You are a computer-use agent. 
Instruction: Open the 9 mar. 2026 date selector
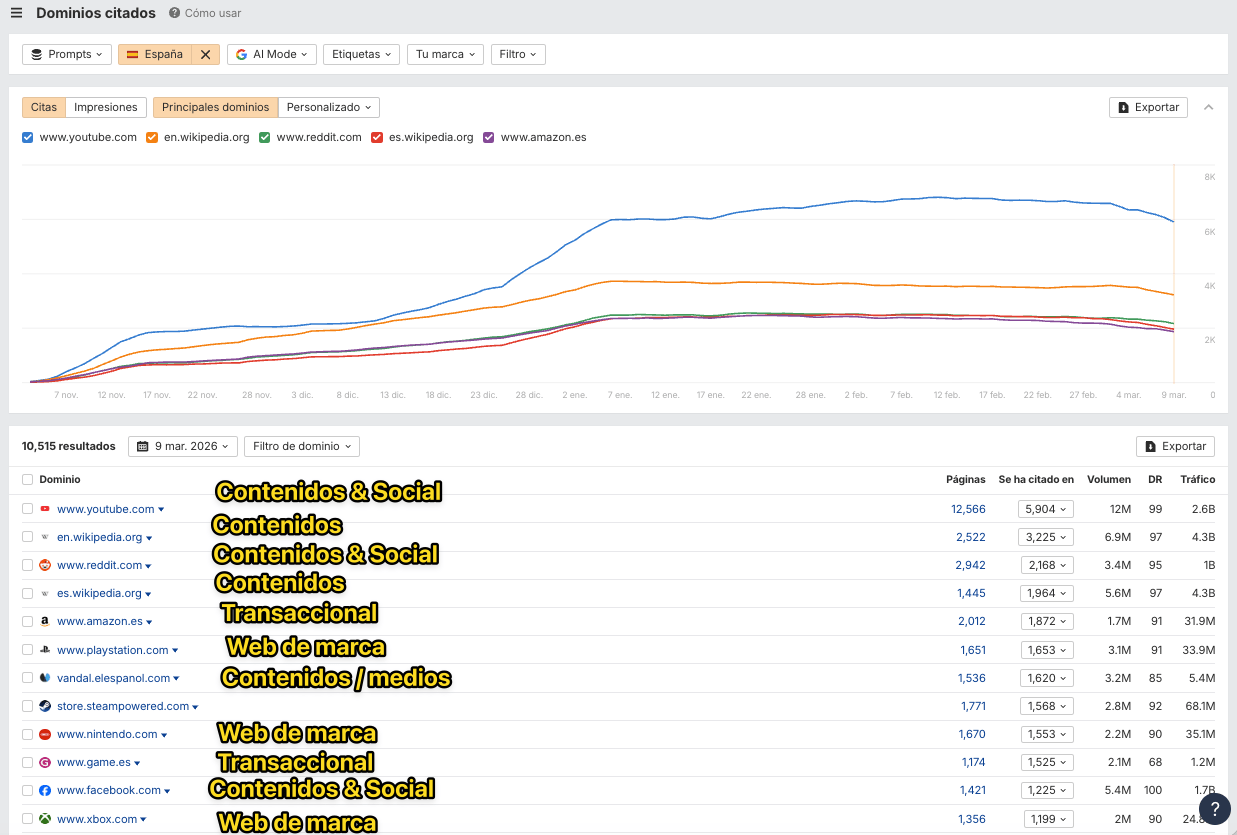point(182,446)
